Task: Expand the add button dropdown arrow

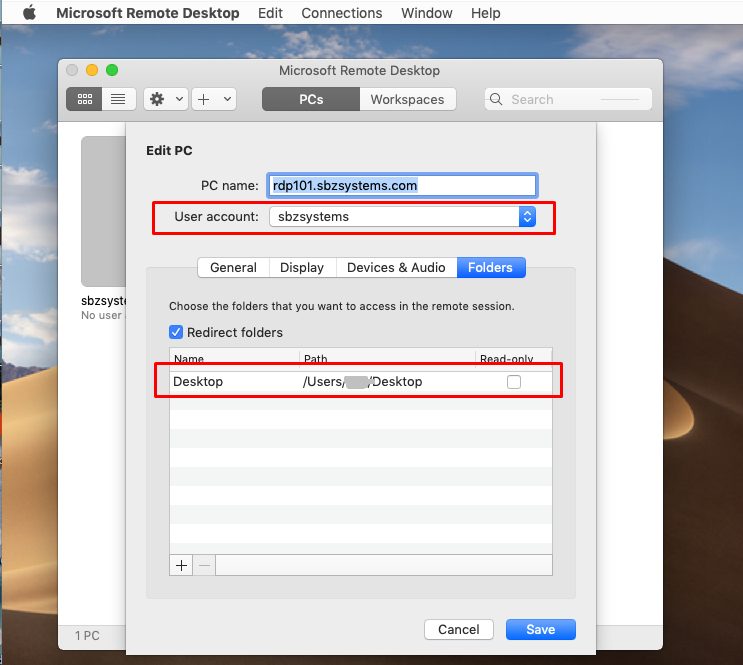Action: tap(227, 99)
